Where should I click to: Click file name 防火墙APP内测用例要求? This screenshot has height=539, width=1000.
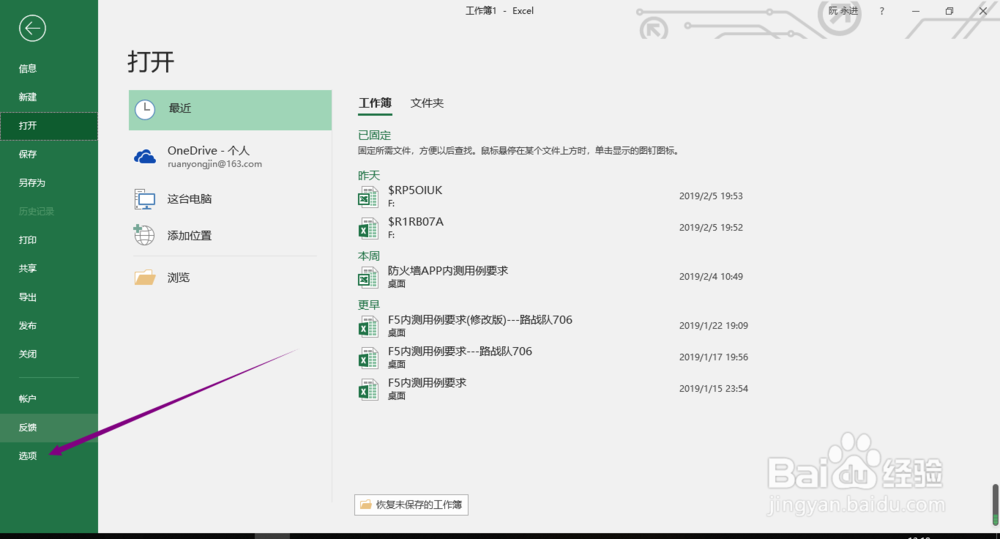click(x=448, y=270)
